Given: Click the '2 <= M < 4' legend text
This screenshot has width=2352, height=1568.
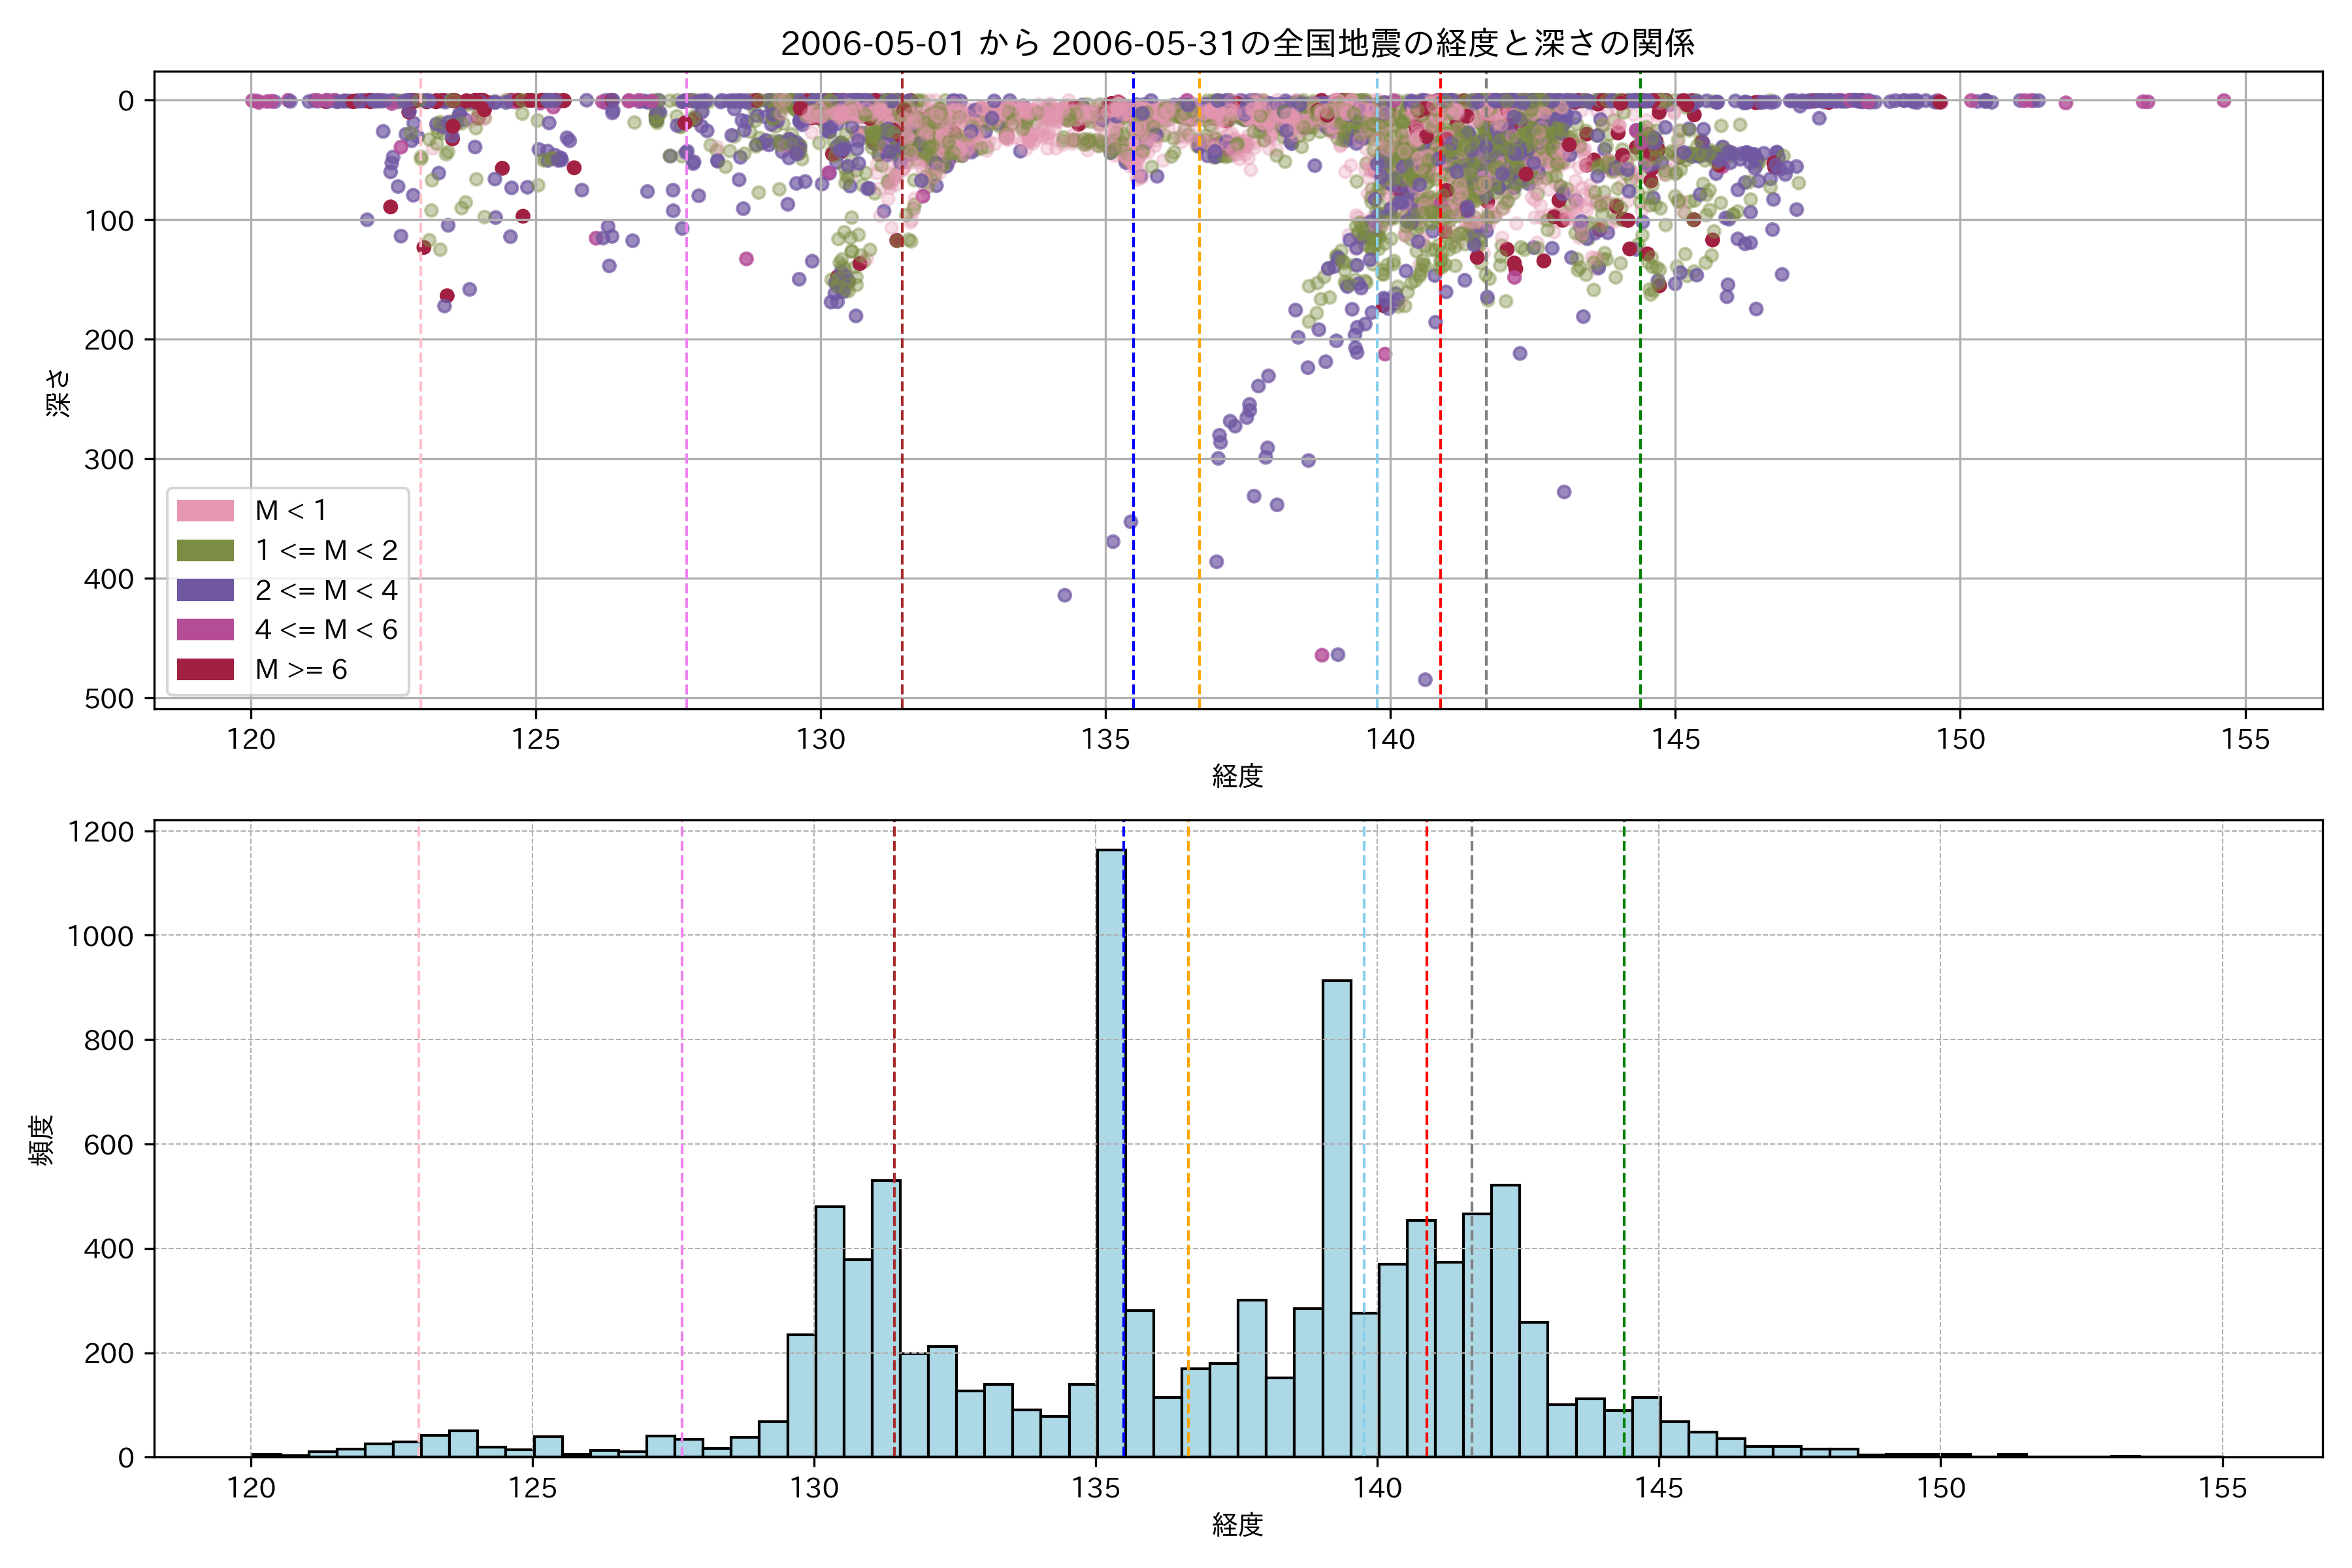Looking at the screenshot, I should pyautogui.click(x=326, y=590).
